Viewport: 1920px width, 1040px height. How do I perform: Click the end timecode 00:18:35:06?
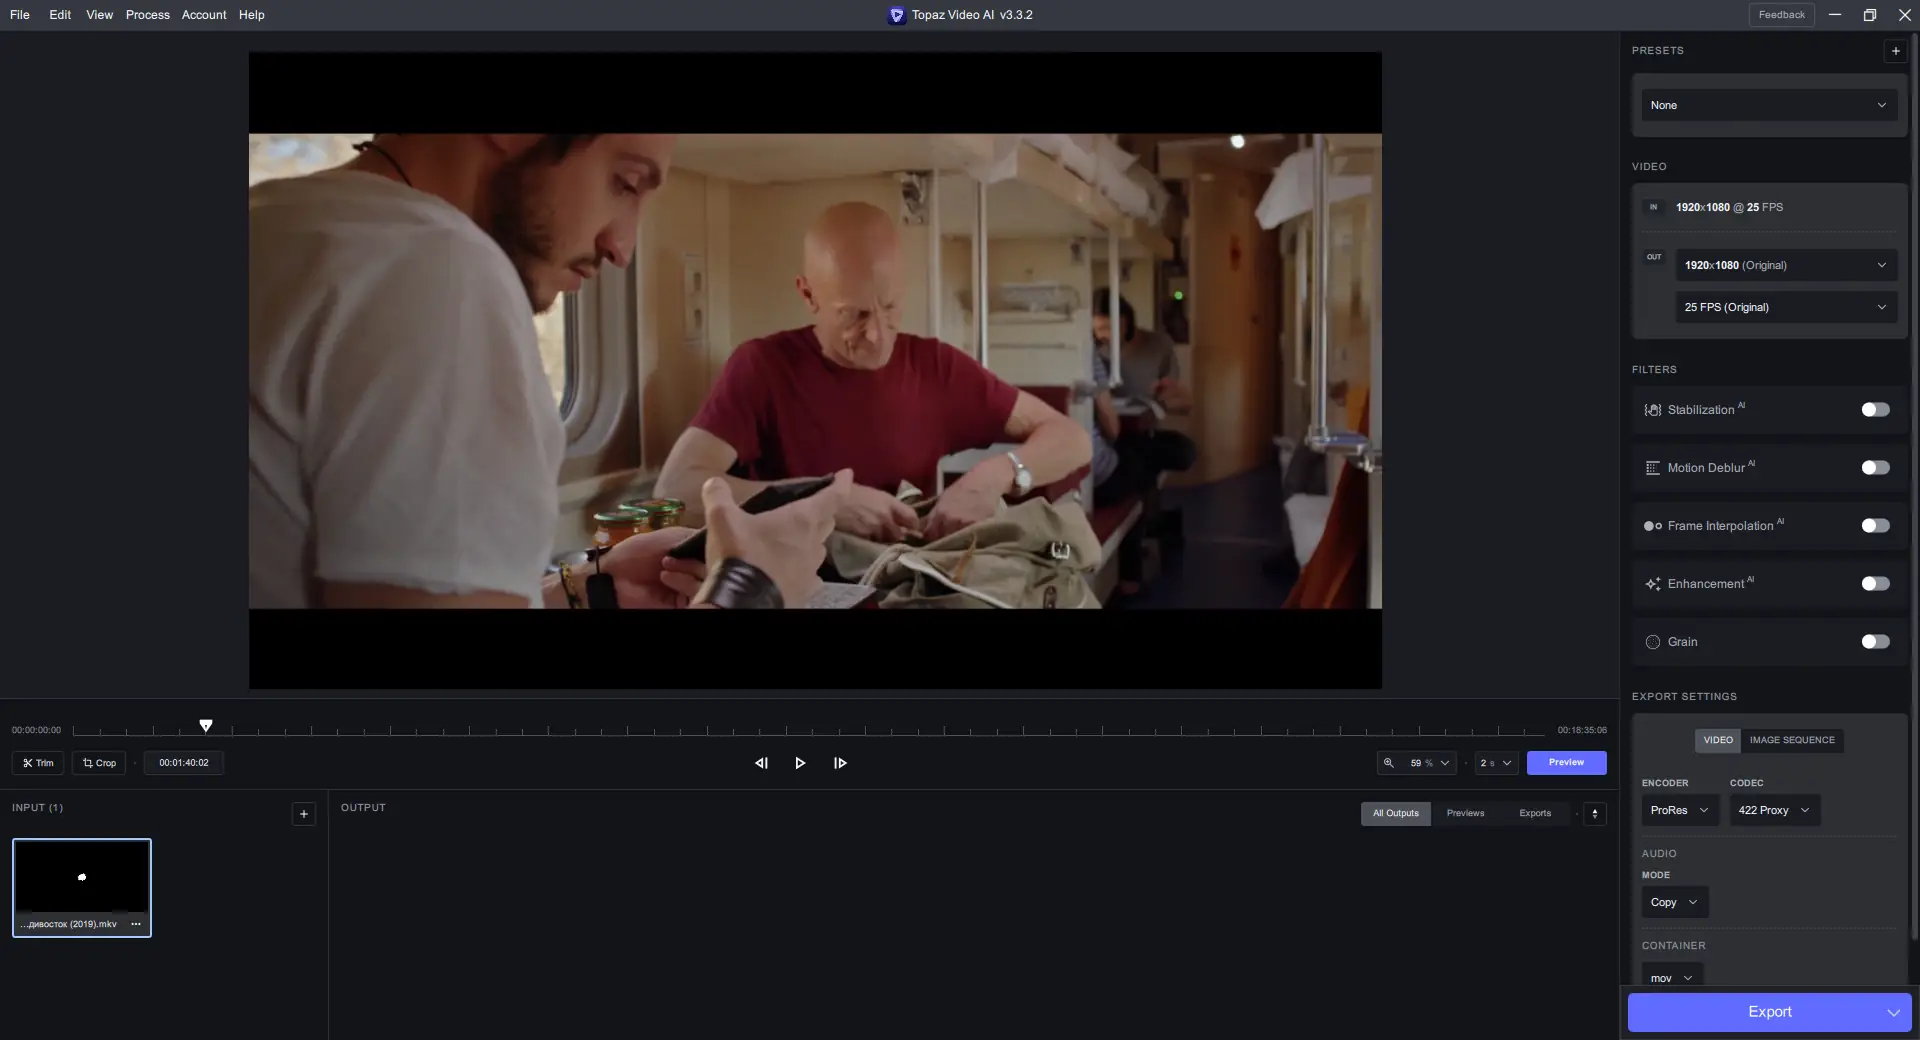click(x=1582, y=730)
